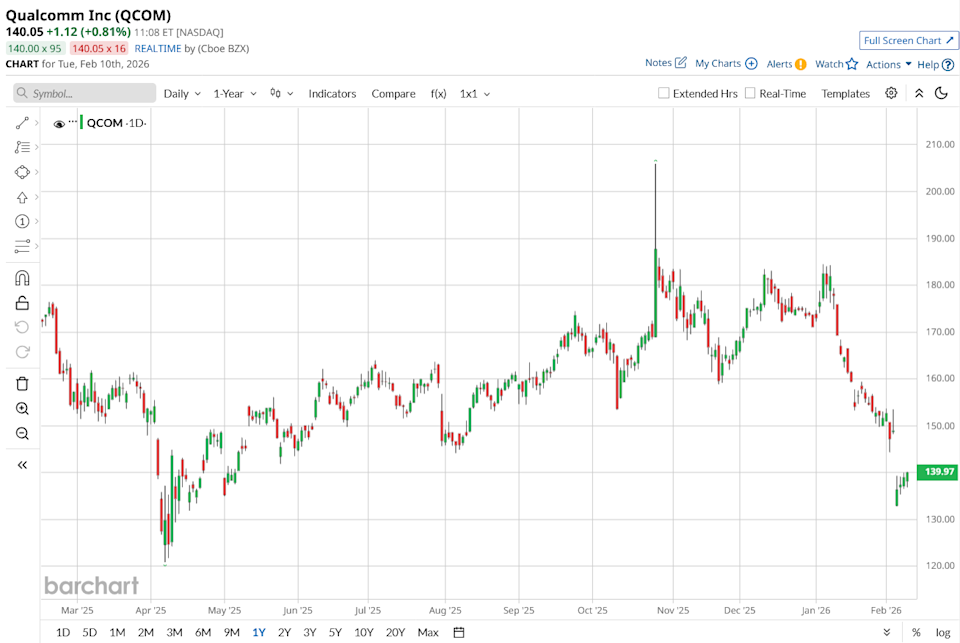Select the trend line drawing tool
This screenshot has width=960, height=643.
click(22, 123)
